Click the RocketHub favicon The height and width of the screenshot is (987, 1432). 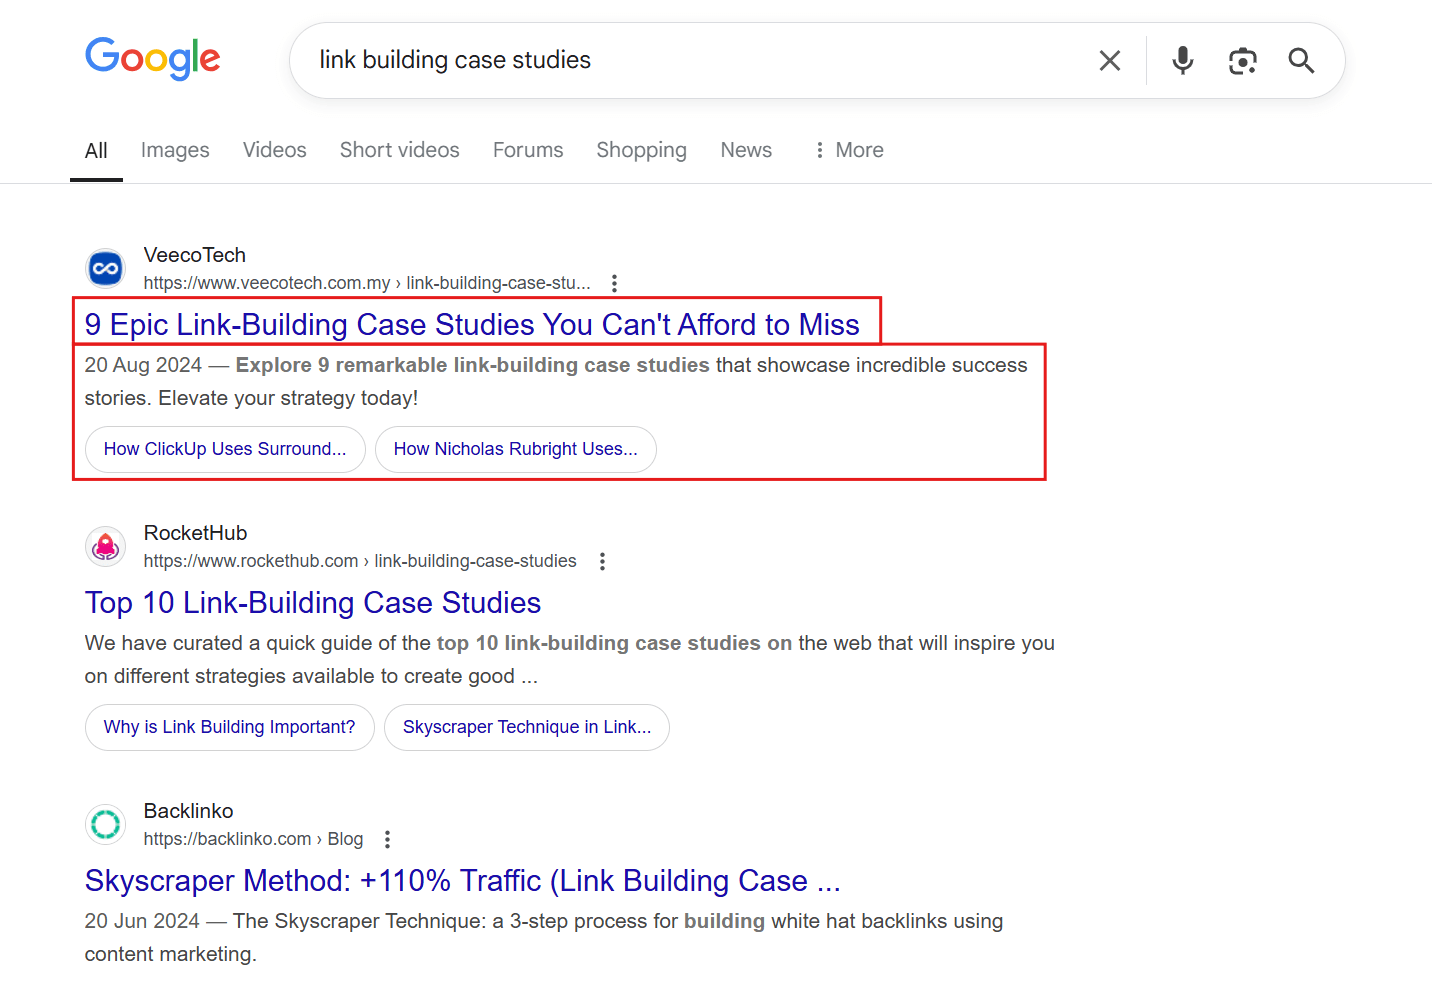pyautogui.click(x=106, y=546)
